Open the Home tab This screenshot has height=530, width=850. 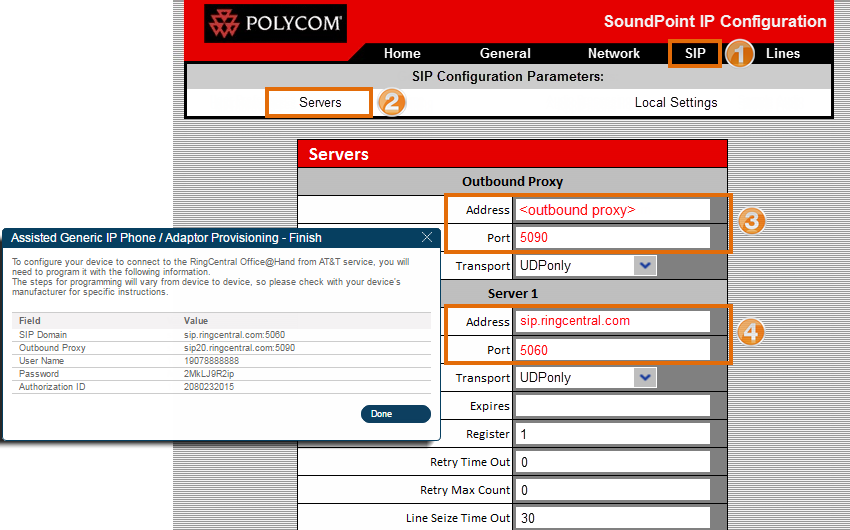tap(402, 53)
